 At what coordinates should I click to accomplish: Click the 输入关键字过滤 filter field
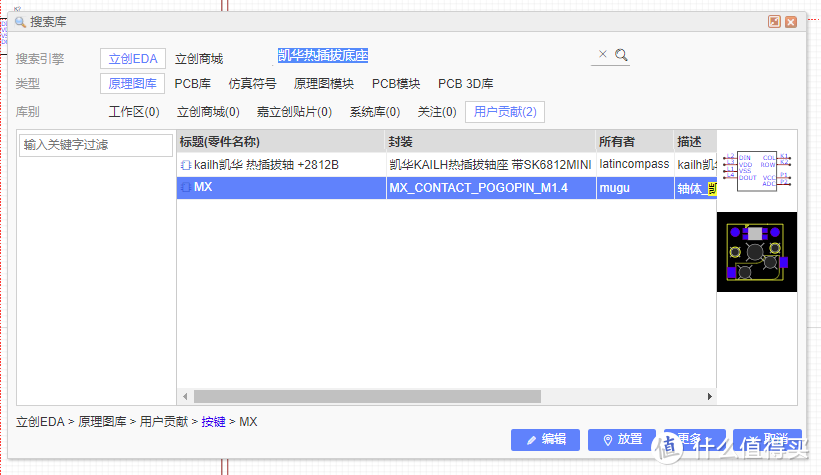point(96,145)
